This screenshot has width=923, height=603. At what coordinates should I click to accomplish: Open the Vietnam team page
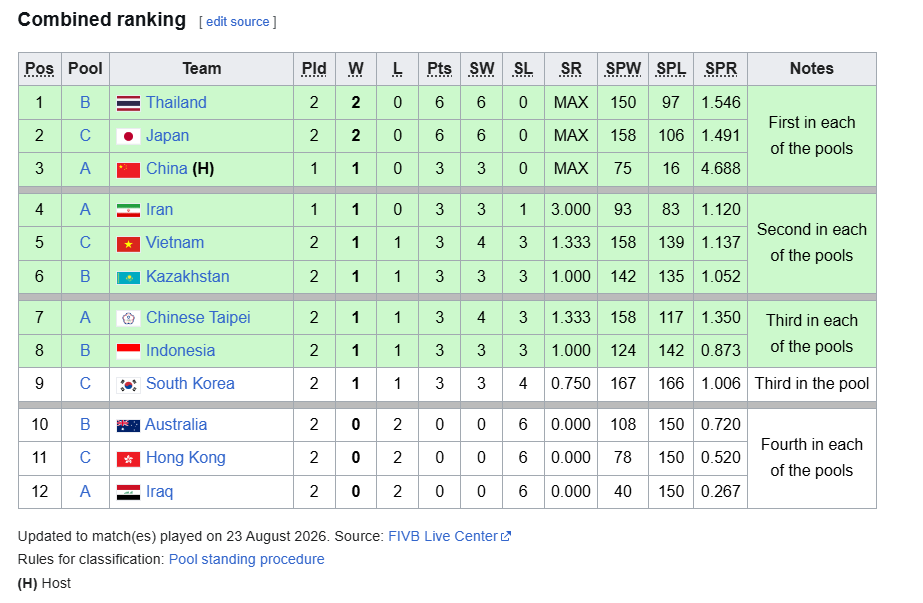pos(175,243)
